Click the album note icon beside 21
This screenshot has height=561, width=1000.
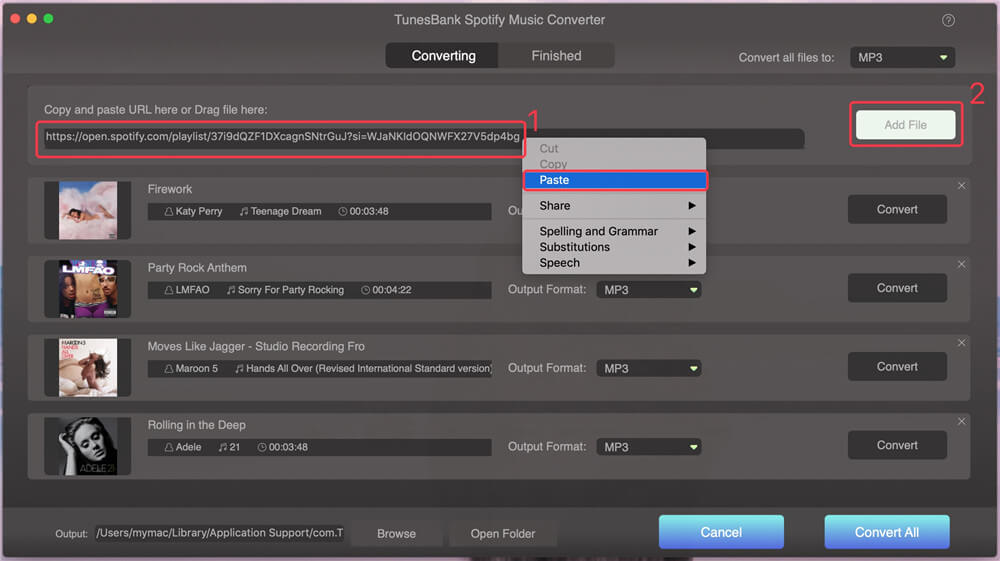[x=223, y=448]
